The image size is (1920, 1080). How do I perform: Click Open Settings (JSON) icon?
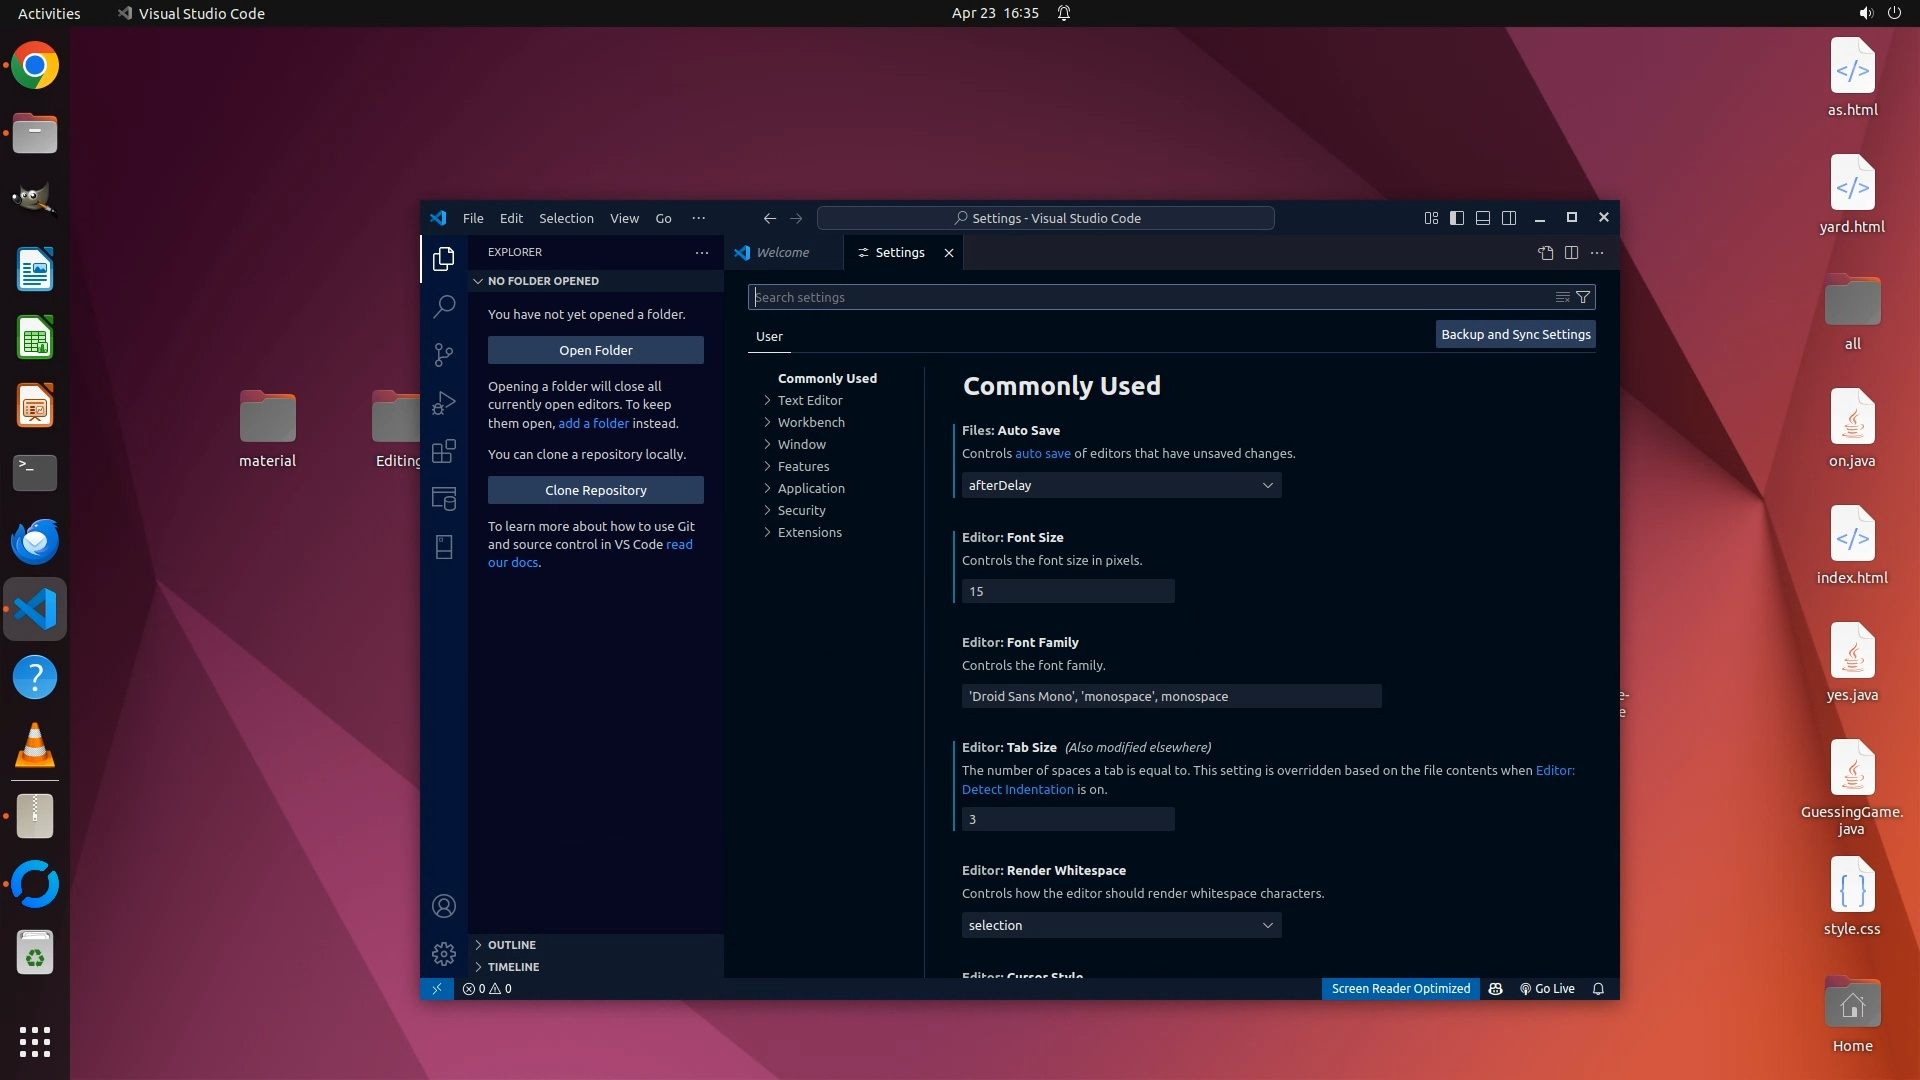(1545, 253)
